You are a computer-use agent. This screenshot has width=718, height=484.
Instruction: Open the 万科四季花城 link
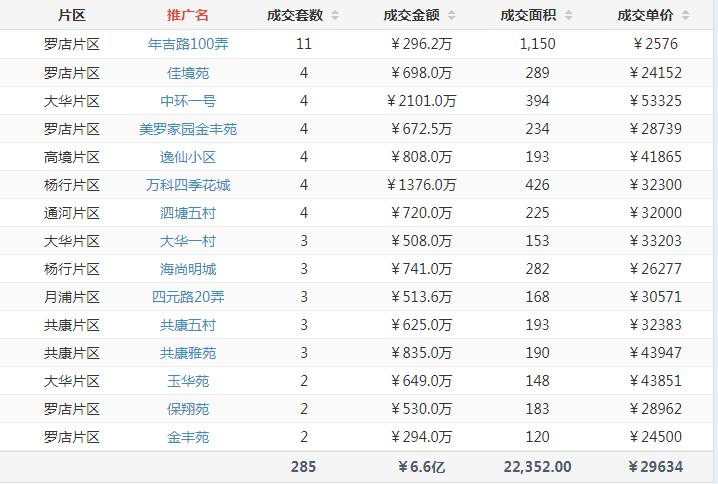tap(188, 185)
